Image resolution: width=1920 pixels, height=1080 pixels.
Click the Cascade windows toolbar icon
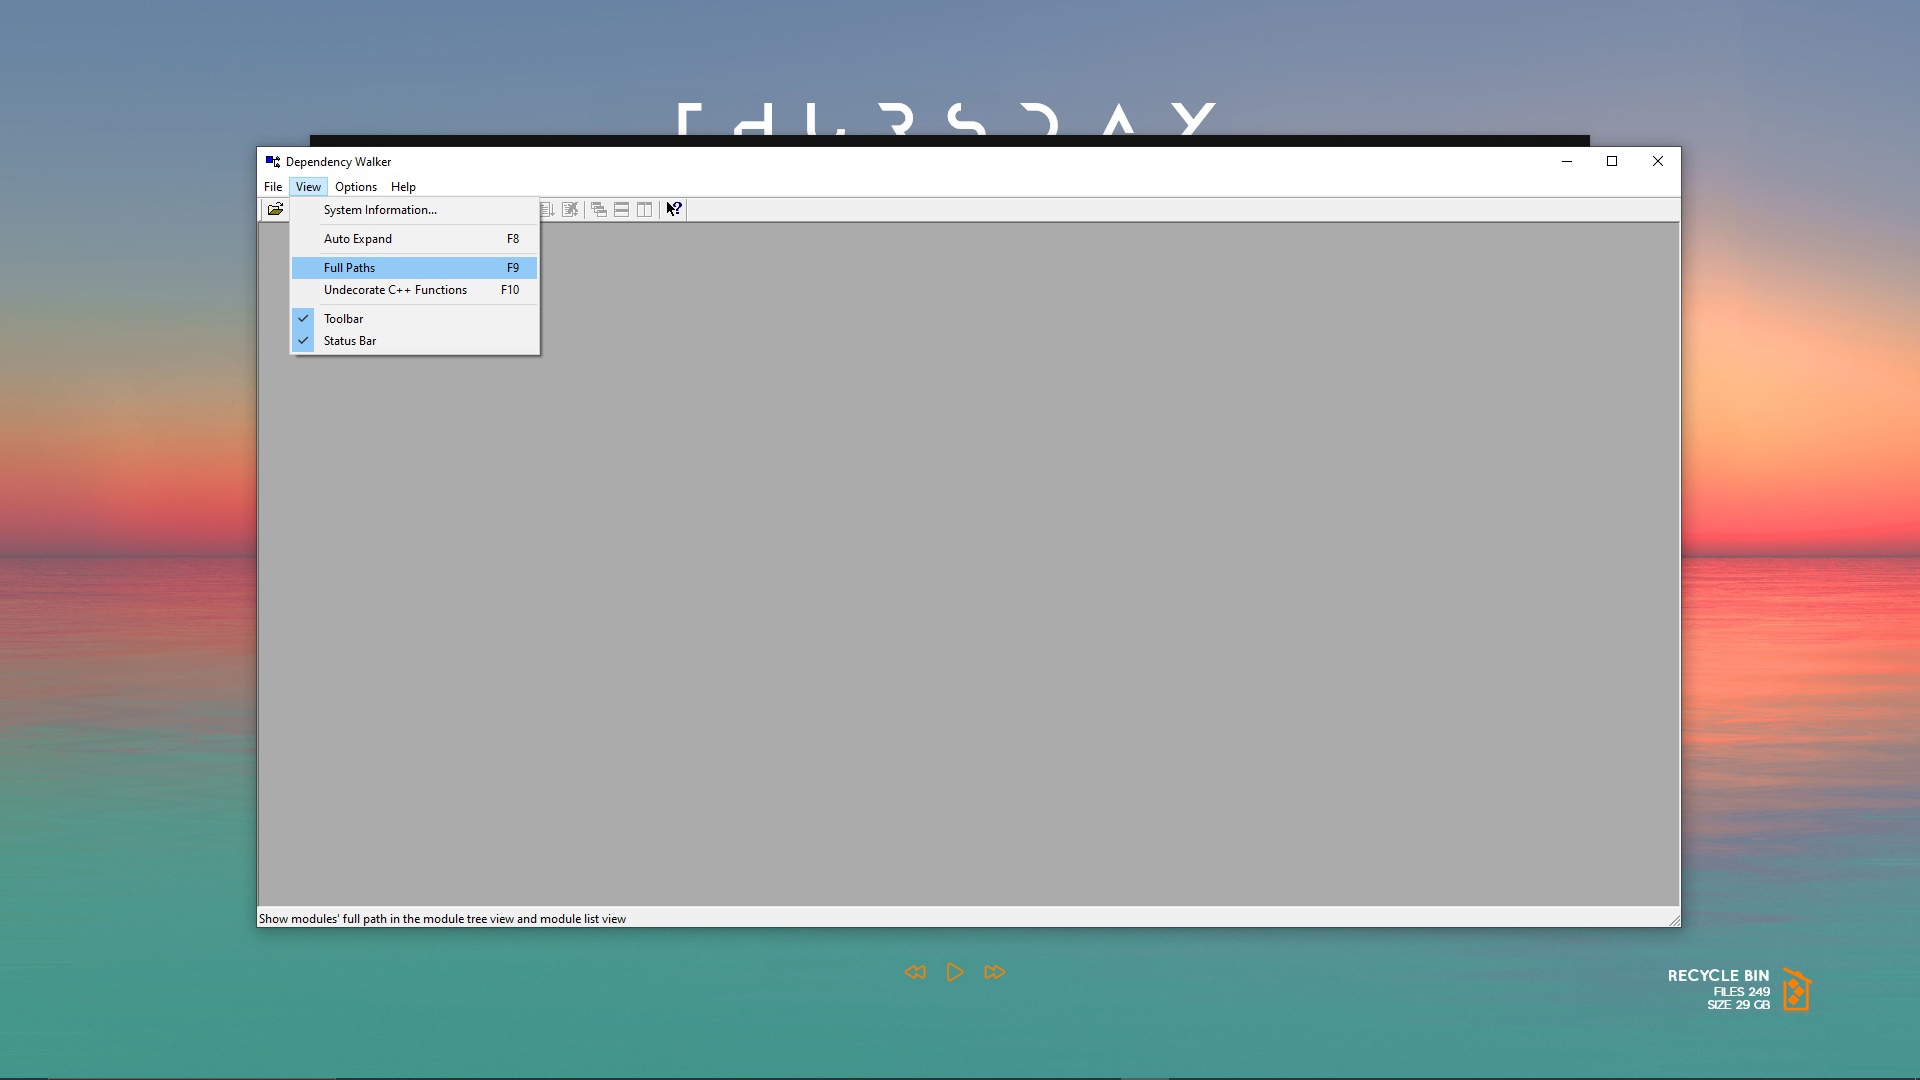pos(598,209)
